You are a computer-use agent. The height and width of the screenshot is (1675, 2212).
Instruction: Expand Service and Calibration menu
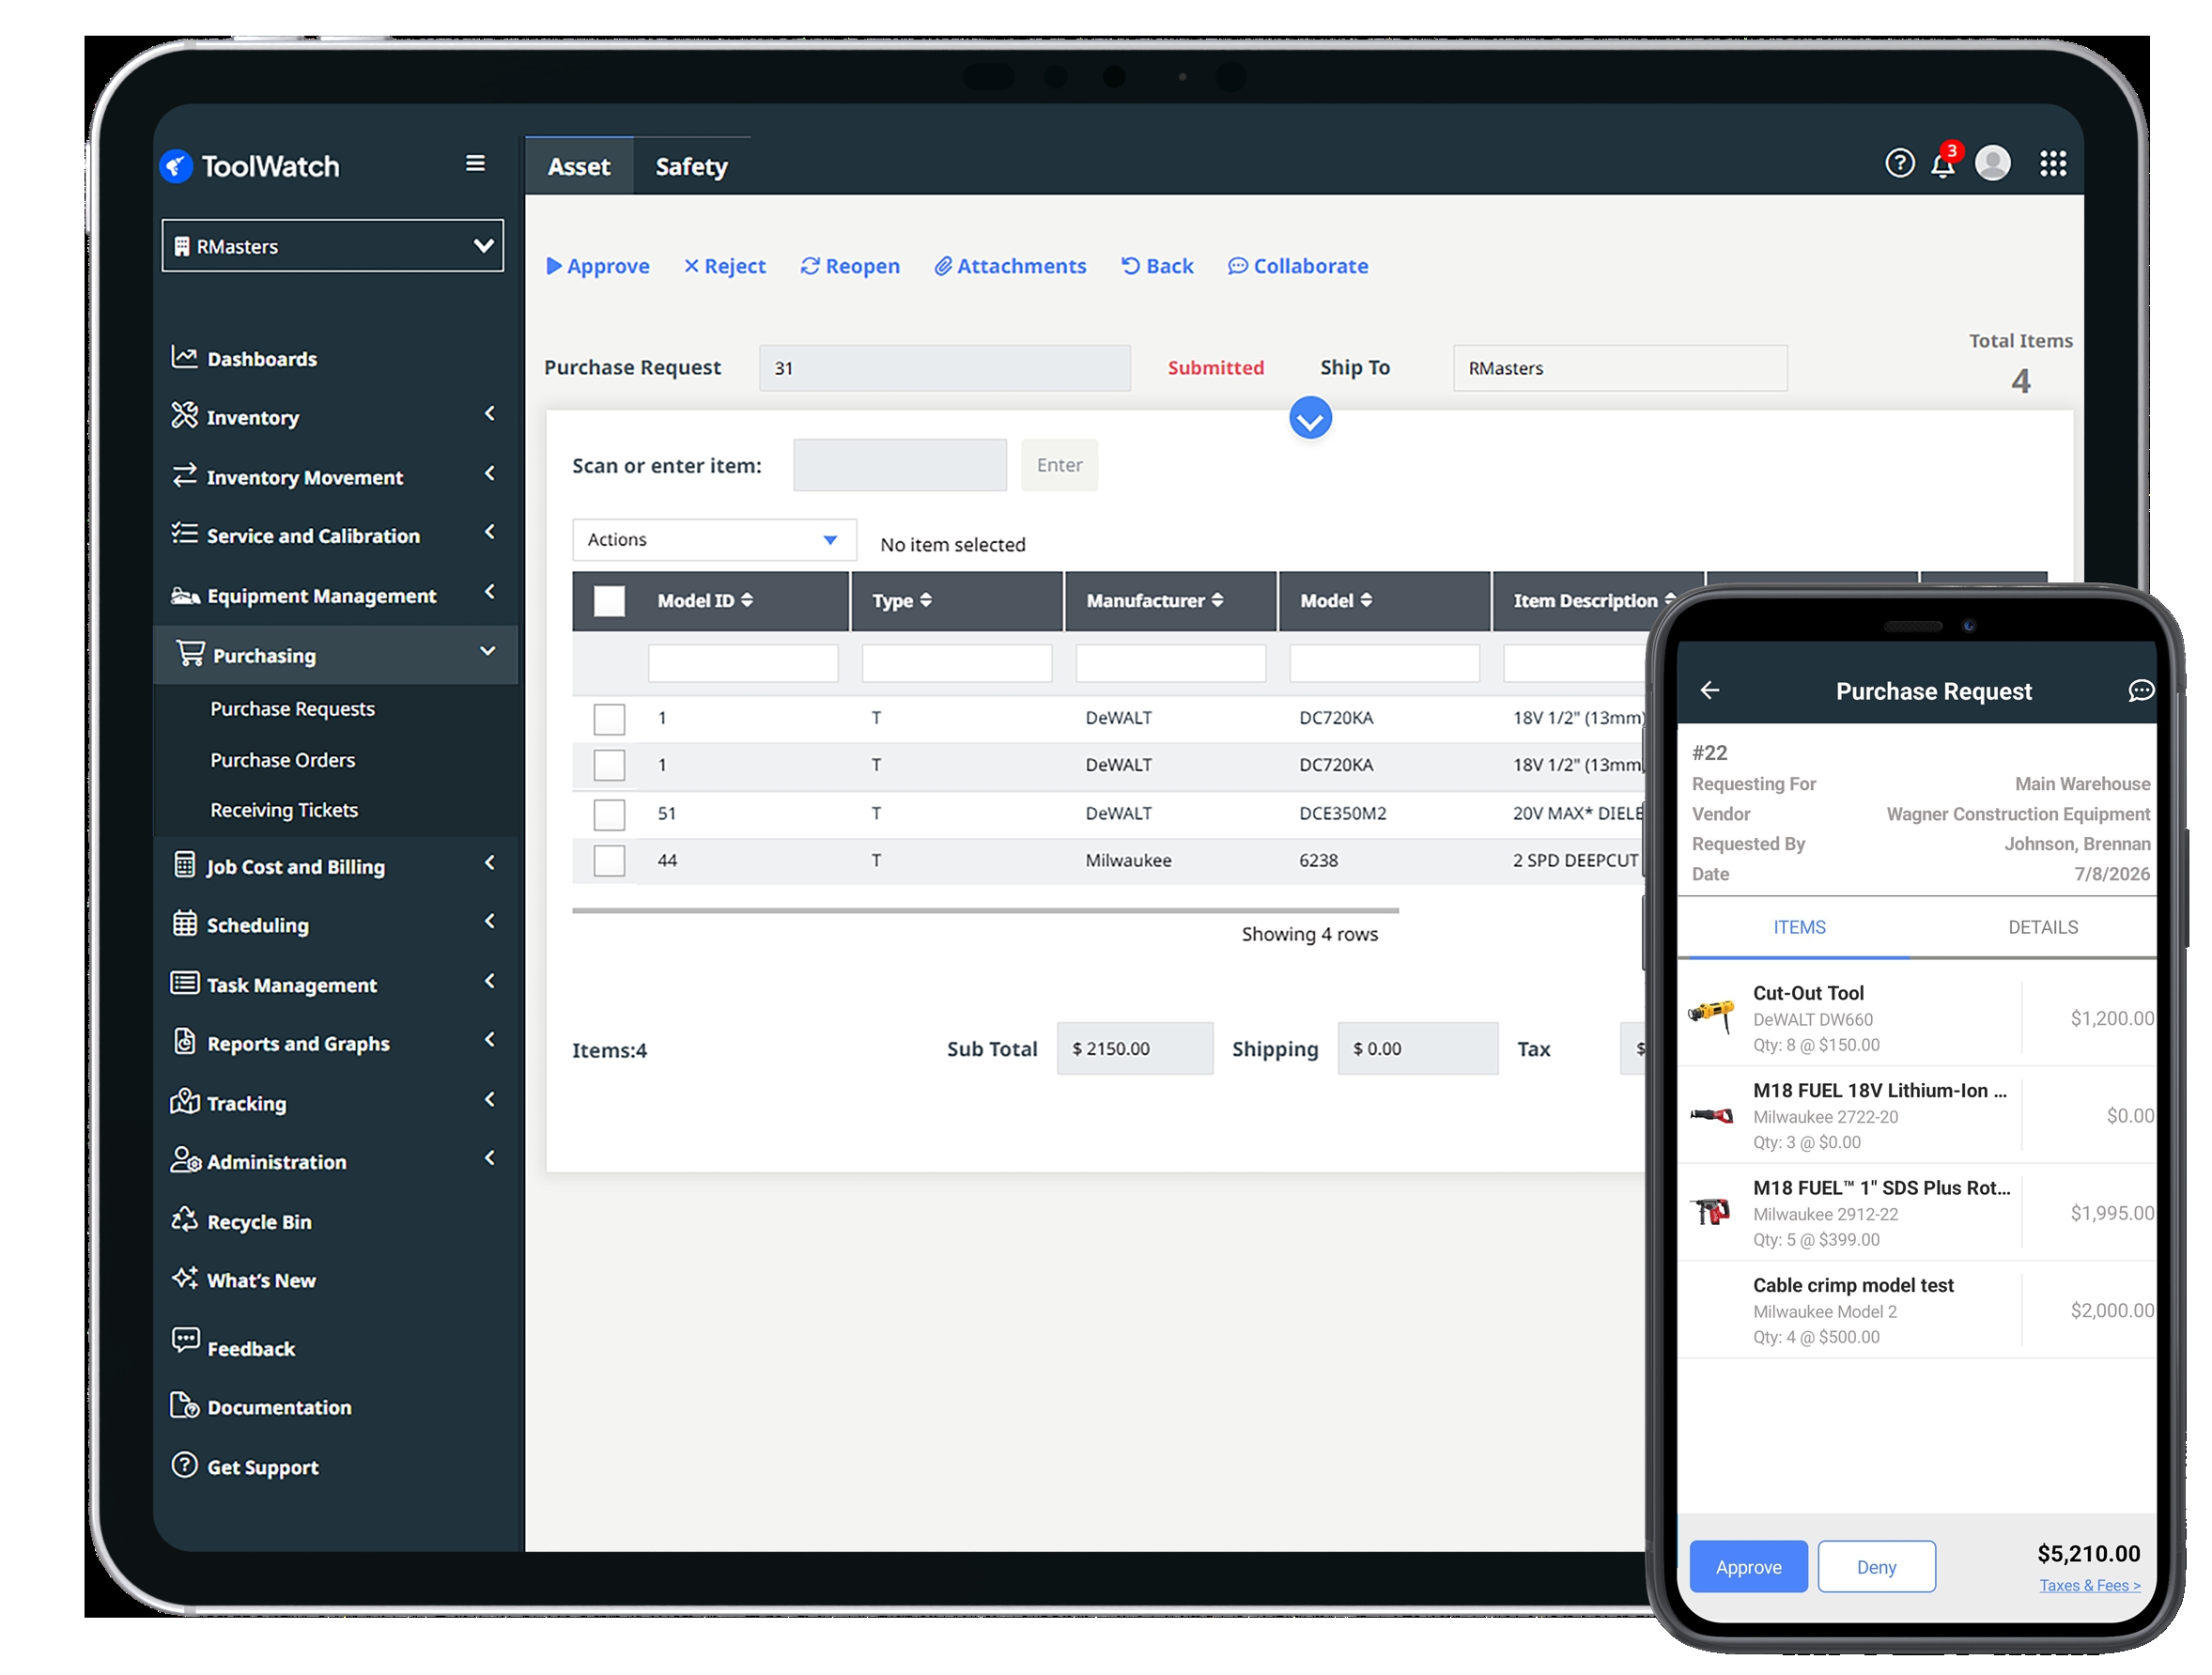(x=490, y=533)
